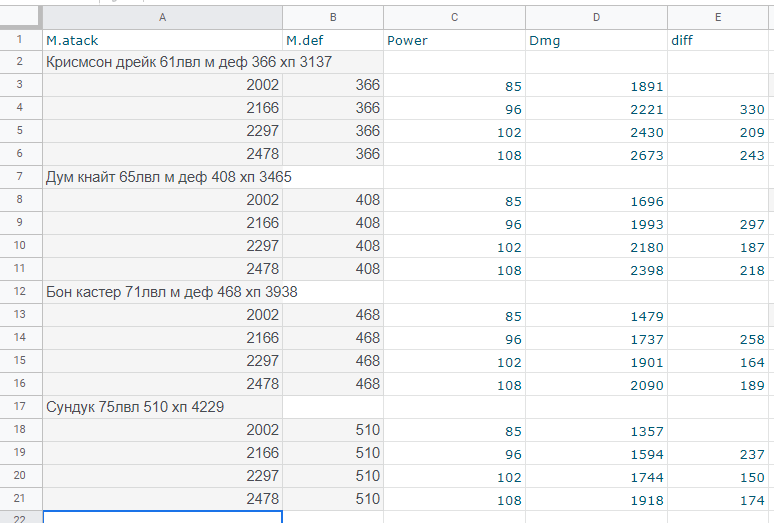Select the M.def header cell
Viewport: 774px width, 523px height.
point(333,40)
